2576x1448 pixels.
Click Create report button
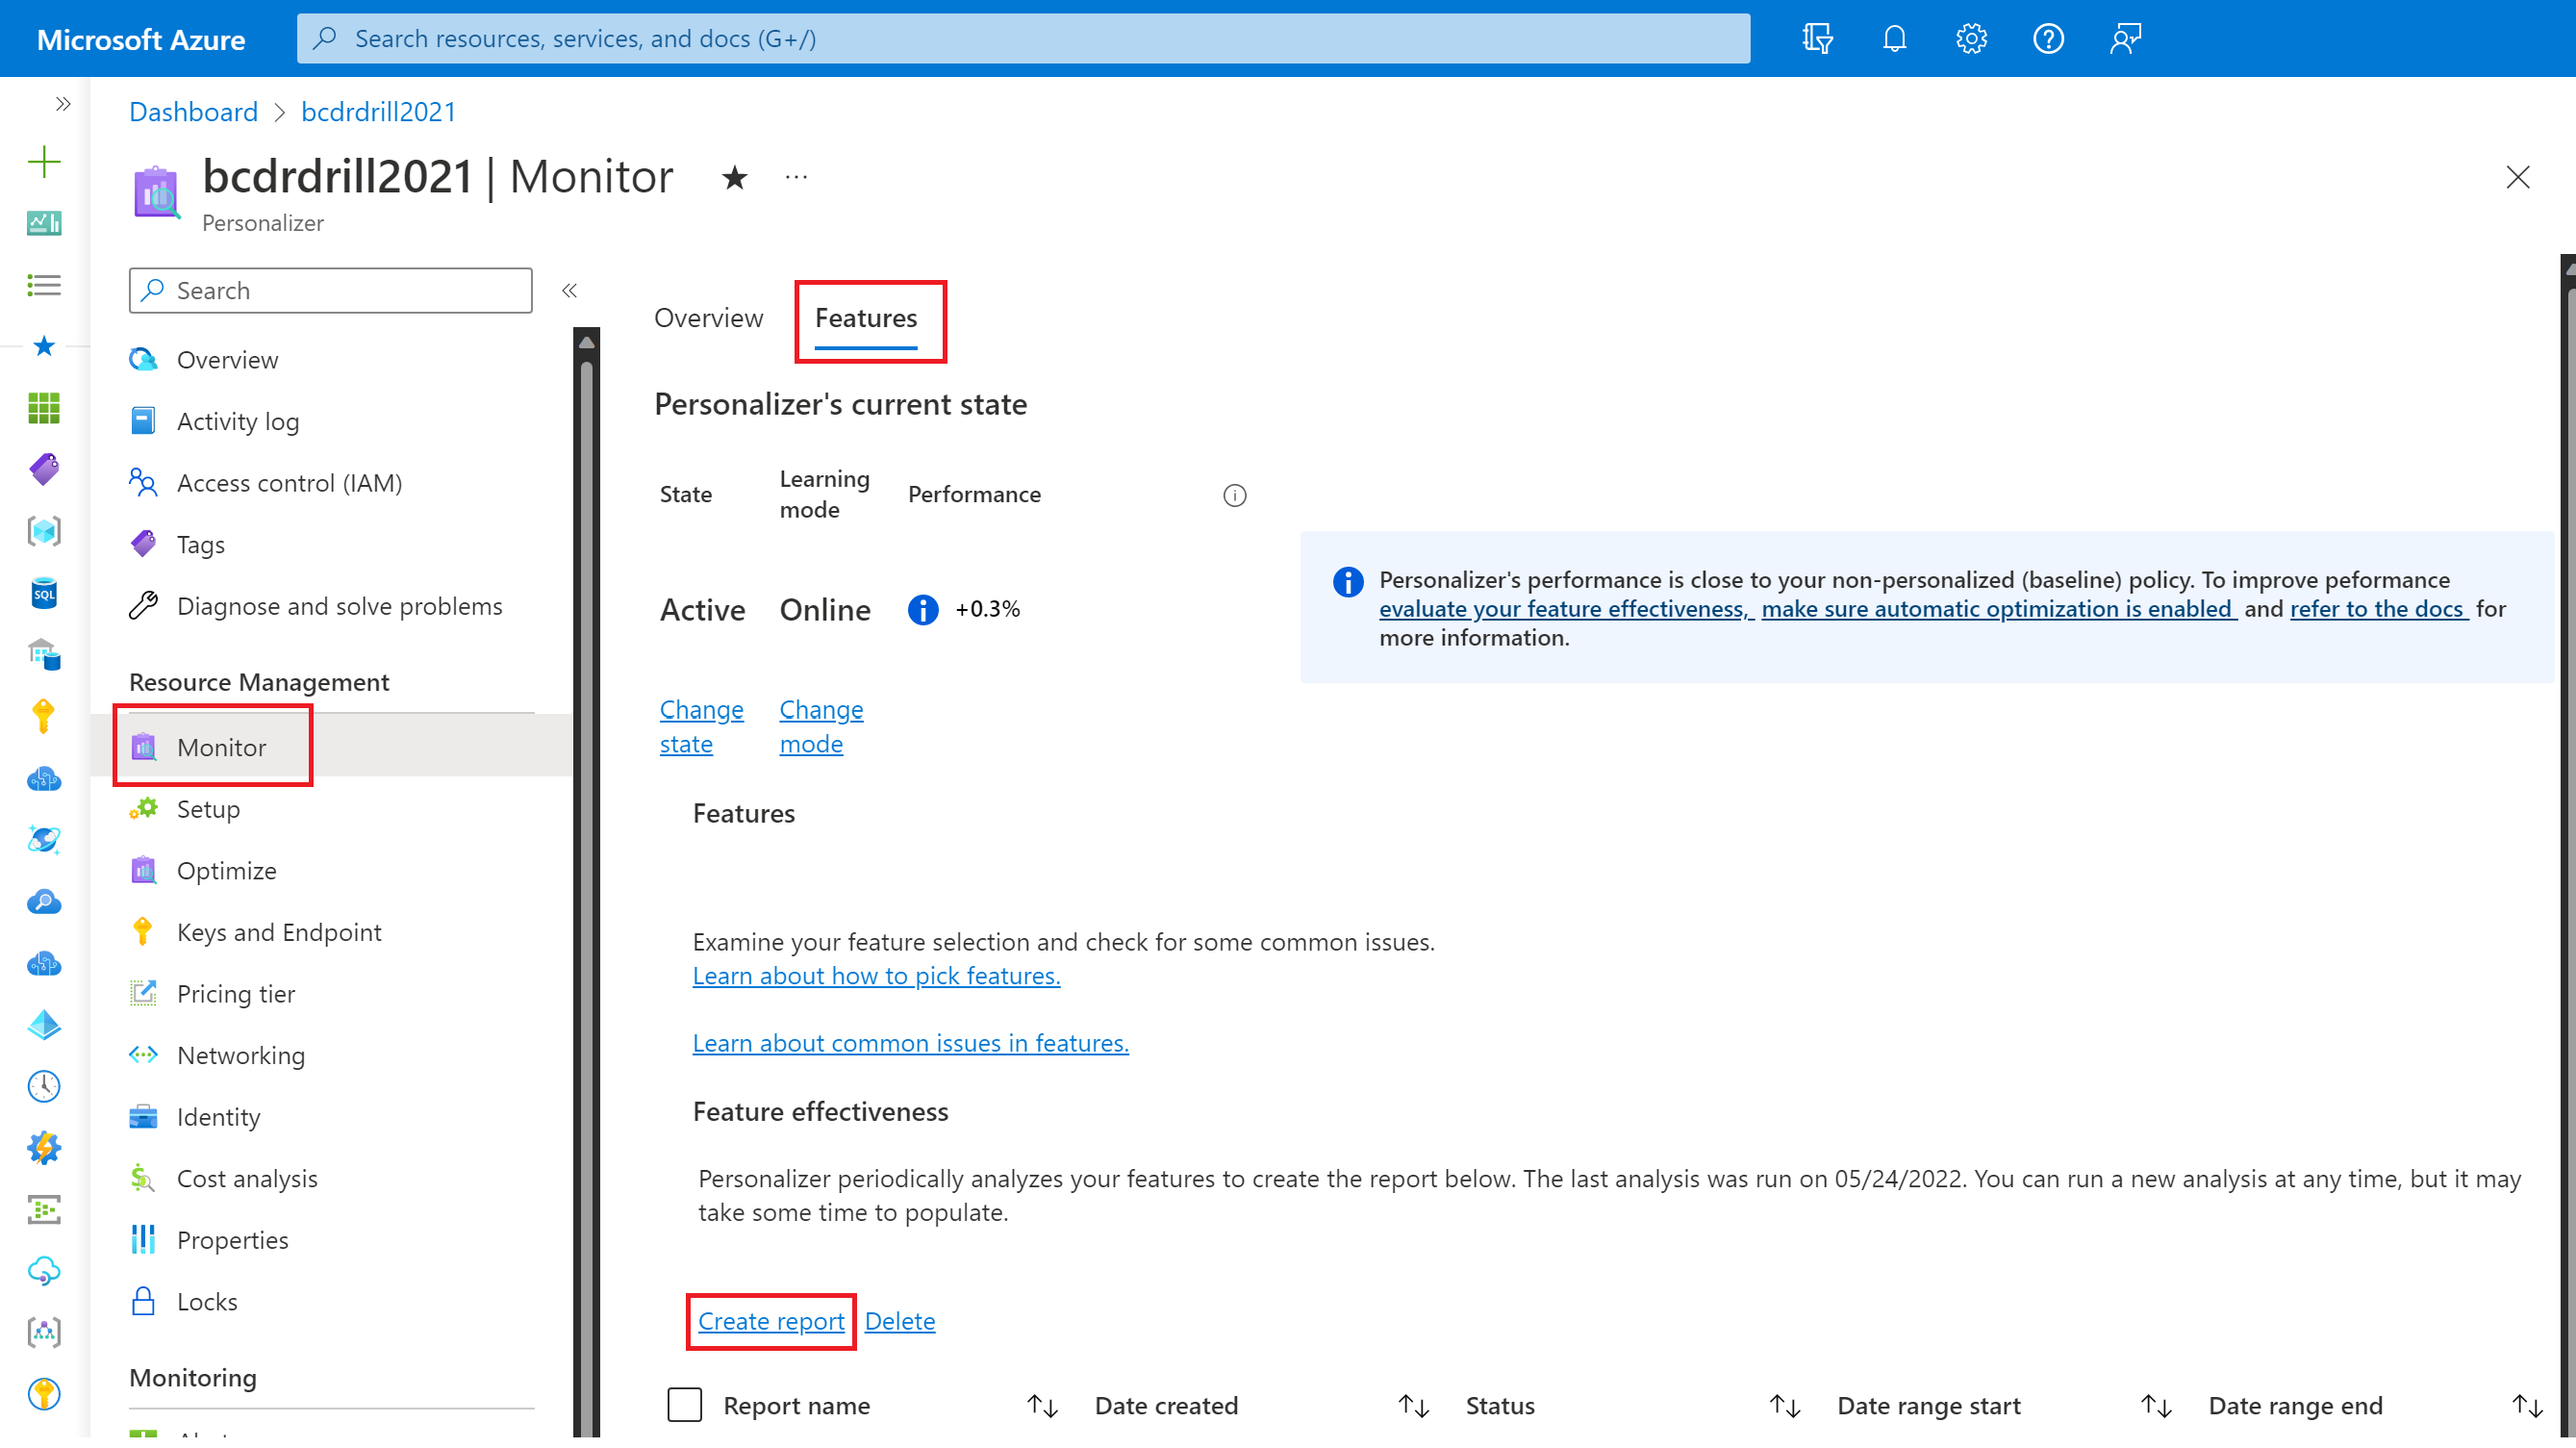pyautogui.click(x=770, y=1319)
